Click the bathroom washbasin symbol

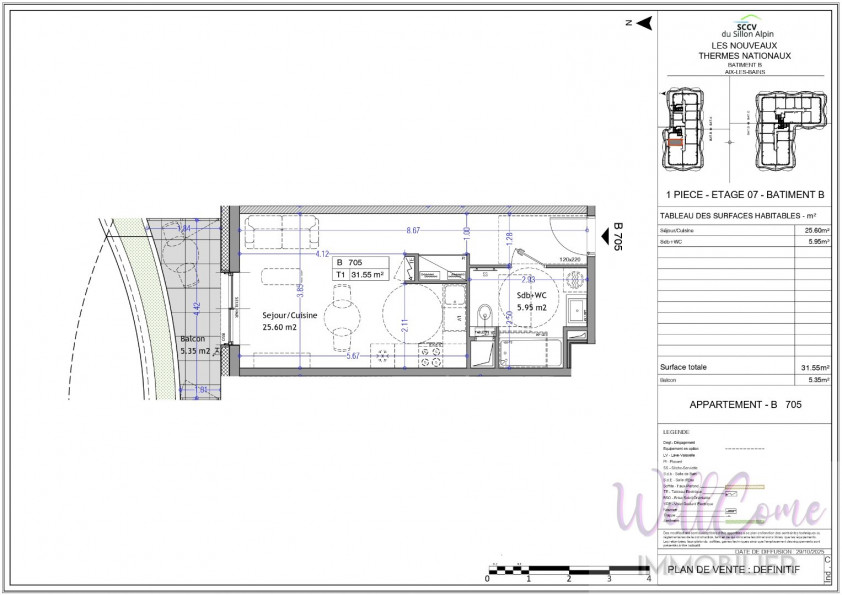578,309
